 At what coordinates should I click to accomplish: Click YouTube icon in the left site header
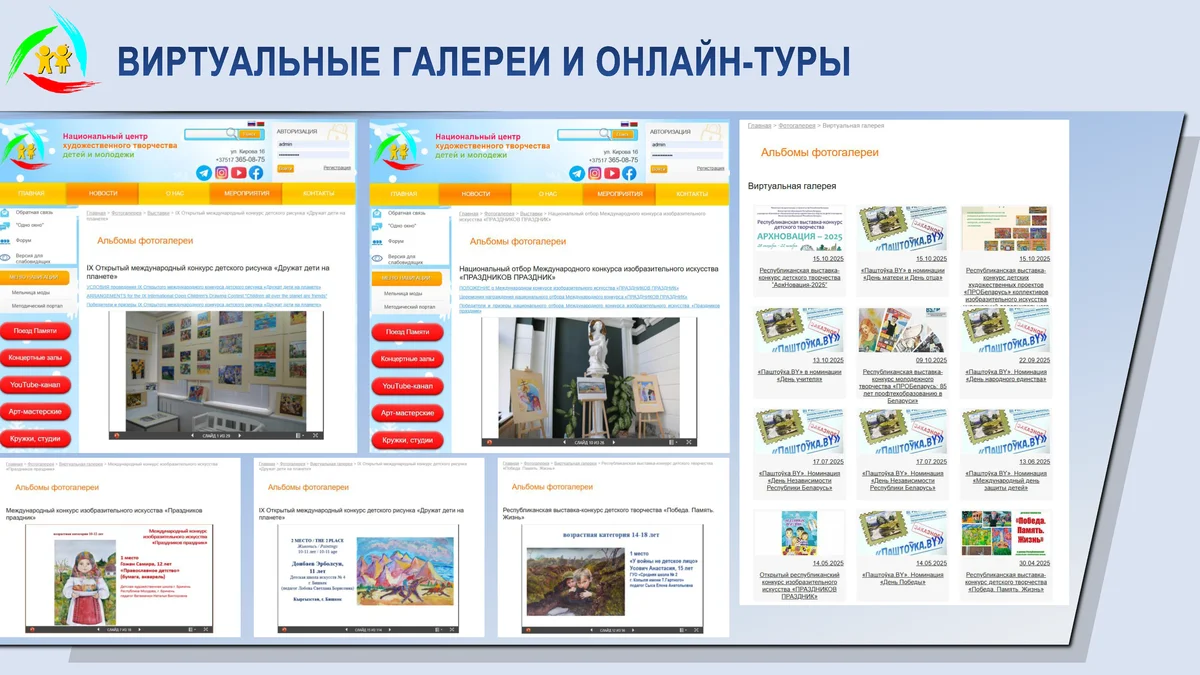click(238, 172)
